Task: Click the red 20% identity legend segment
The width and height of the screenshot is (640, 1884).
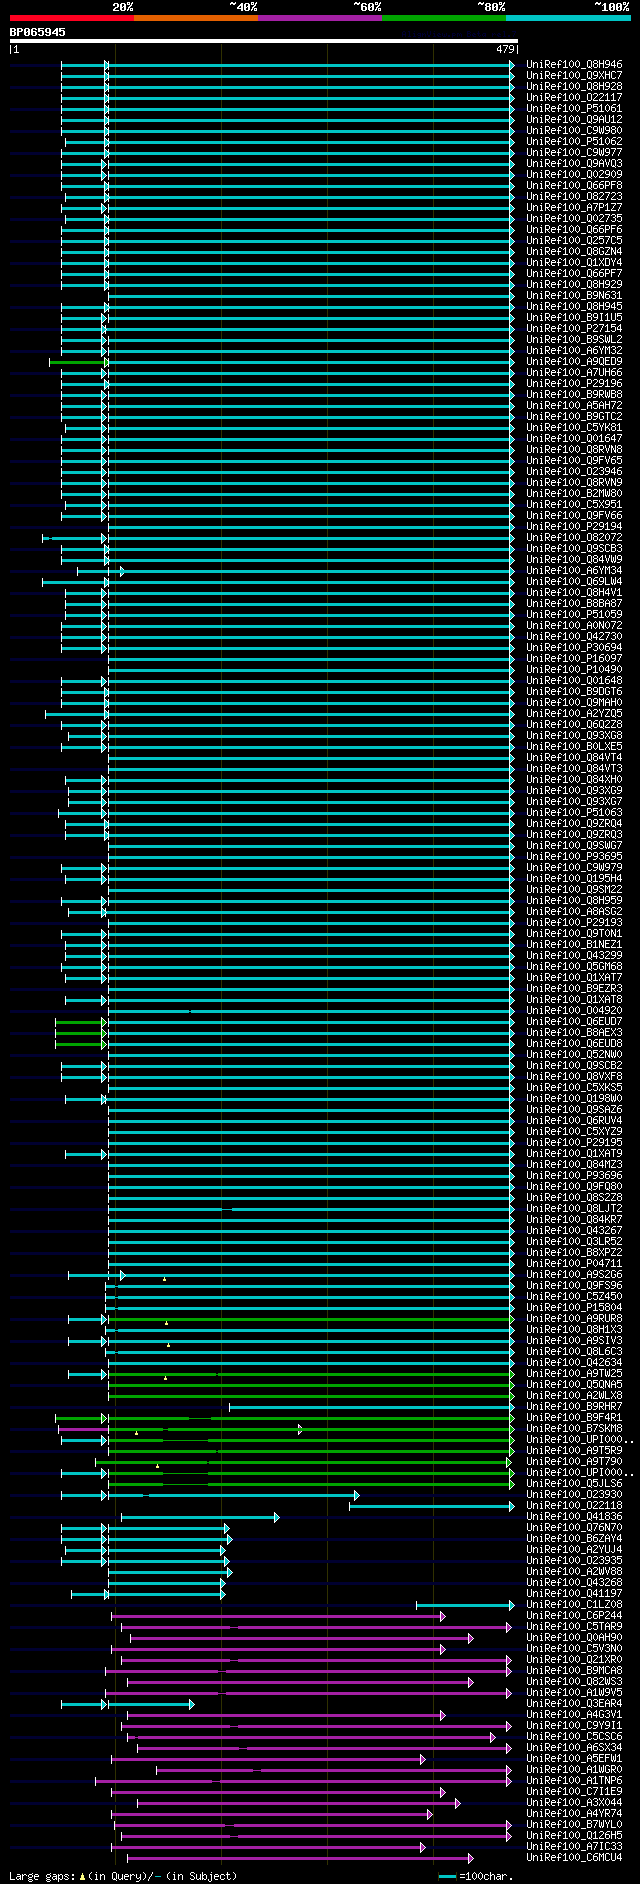Action: [x=71, y=18]
